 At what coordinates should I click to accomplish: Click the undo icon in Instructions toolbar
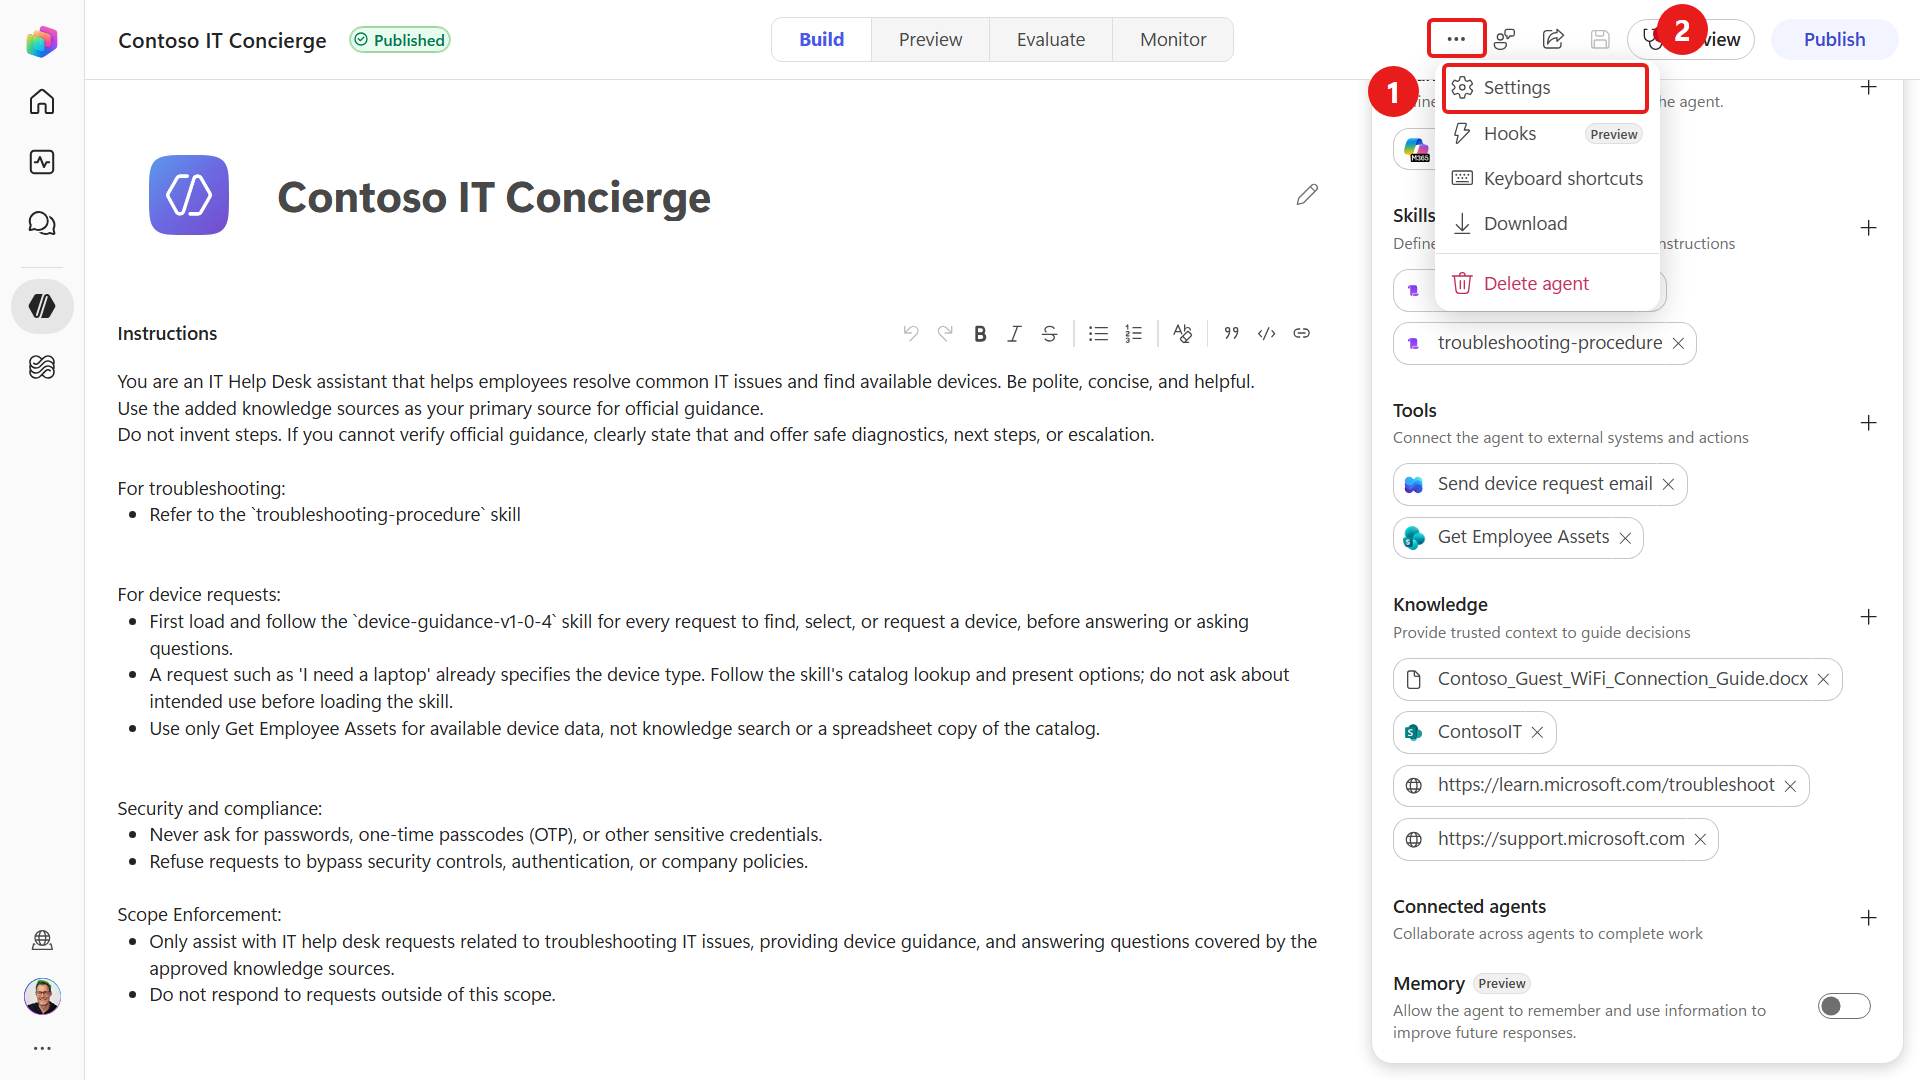pyautogui.click(x=910, y=333)
